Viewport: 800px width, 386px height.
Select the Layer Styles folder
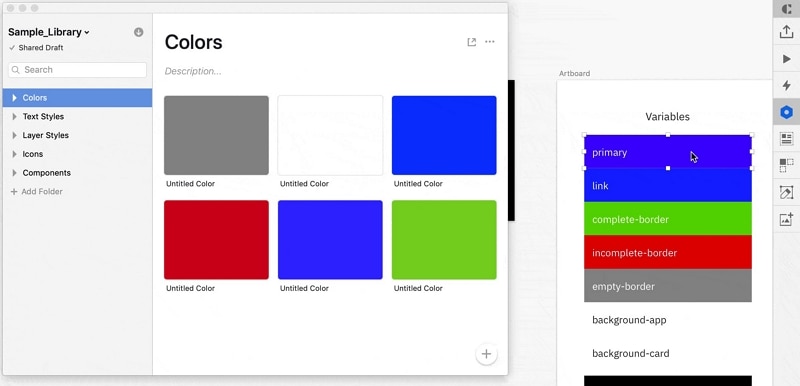click(x=77, y=135)
